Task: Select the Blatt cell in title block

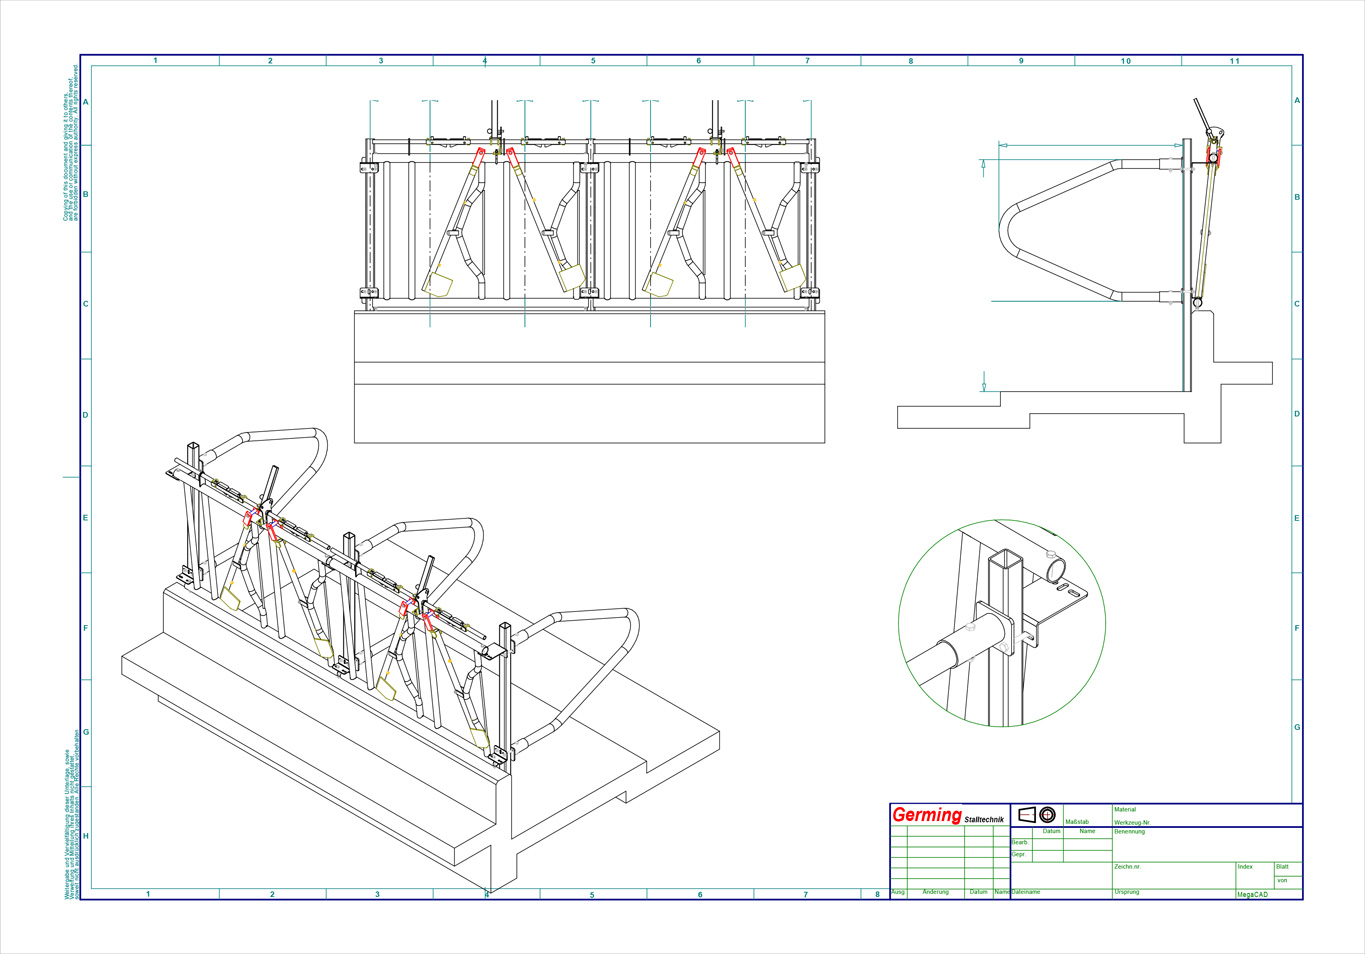Action: 1287,868
